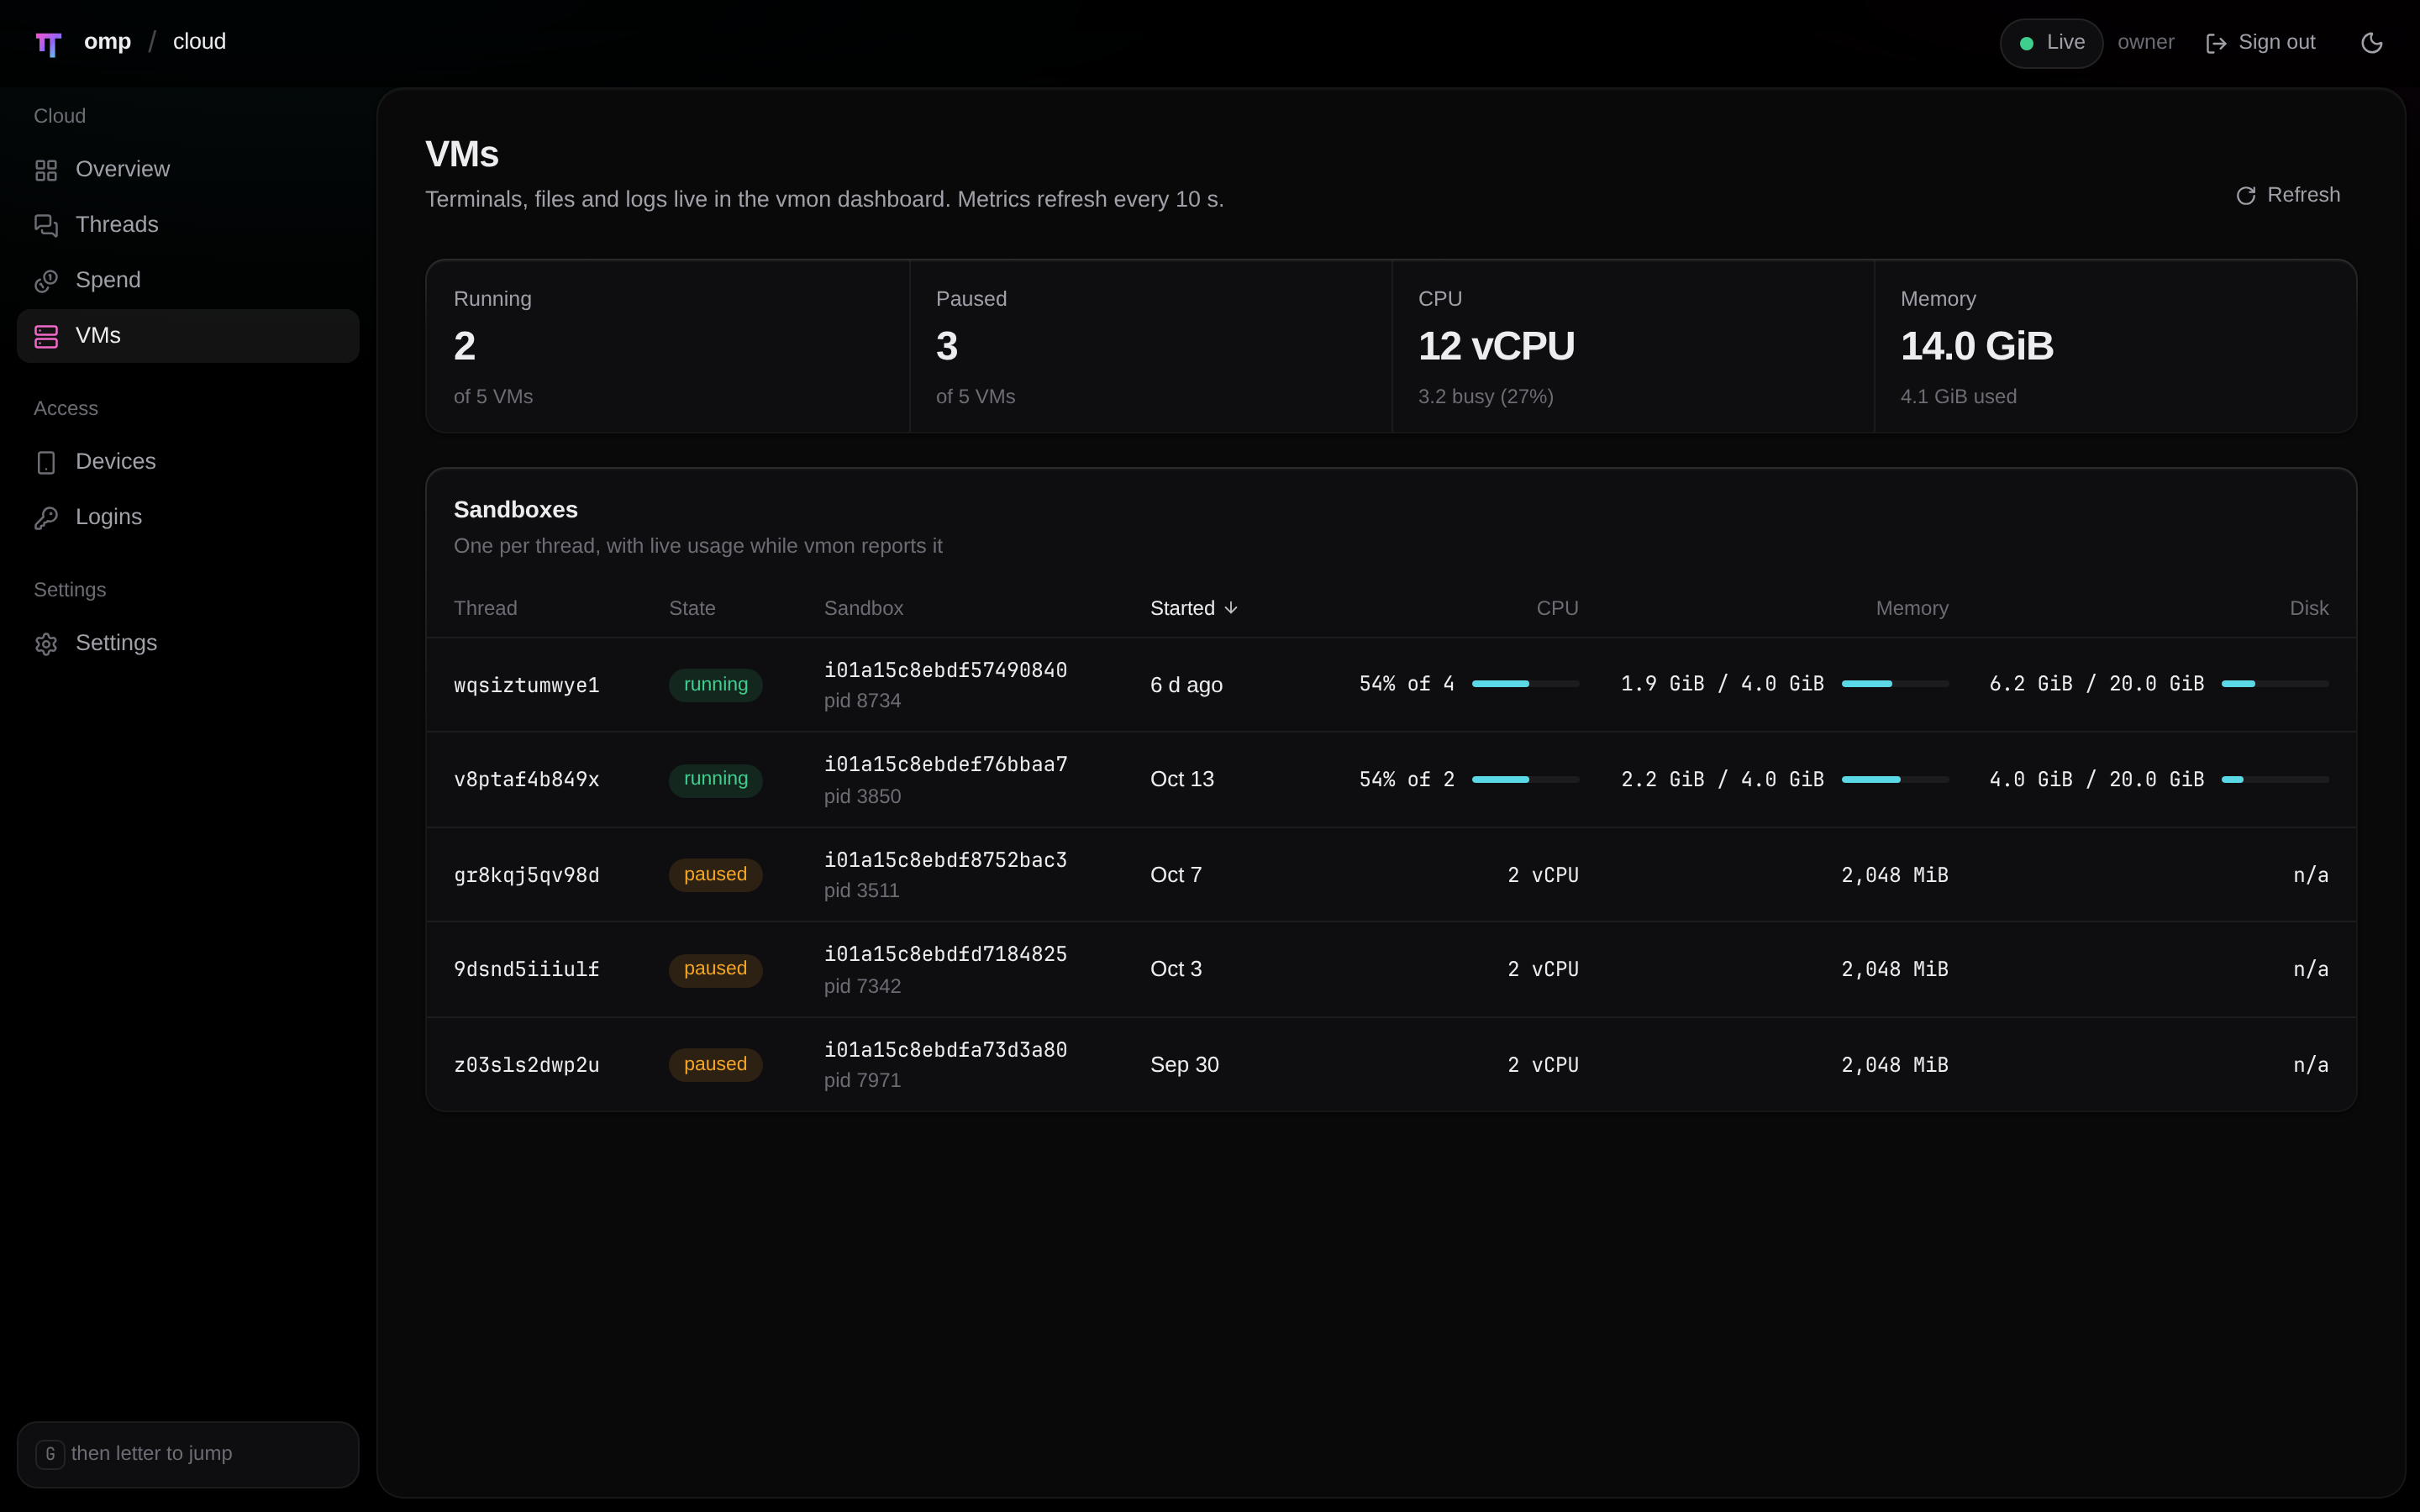The height and width of the screenshot is (1512, 2420).
Task: Click 'Oct 13' started date
Action: pyautogui.click(x=1182, y=779)
